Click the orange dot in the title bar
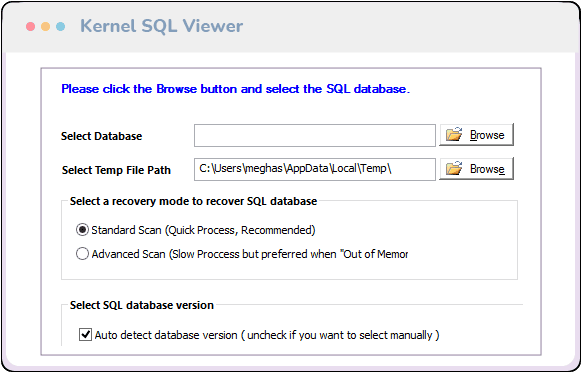Viewport: 581px width, 372px height. tap(46, 26)
